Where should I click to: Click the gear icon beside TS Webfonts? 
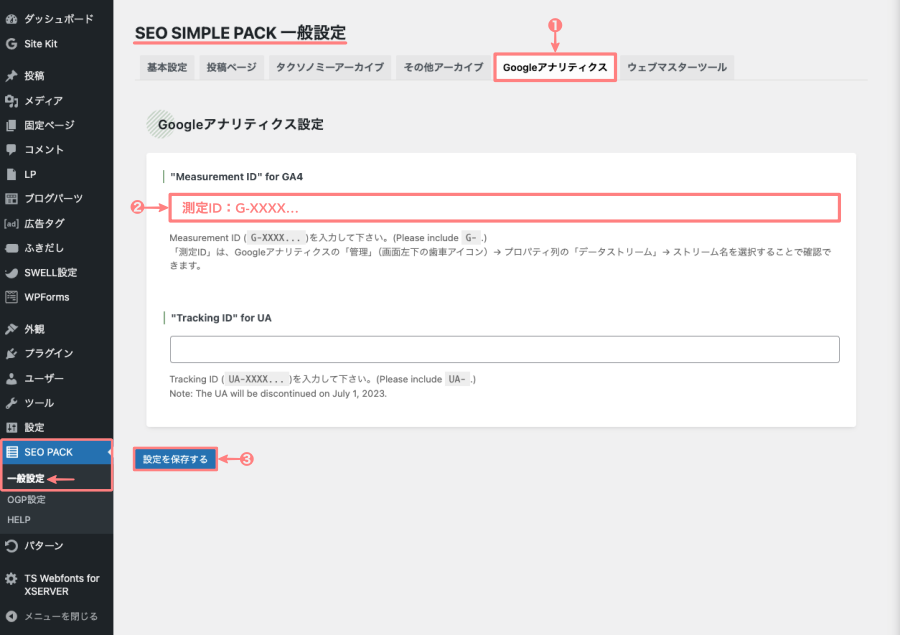click(11, 579)
